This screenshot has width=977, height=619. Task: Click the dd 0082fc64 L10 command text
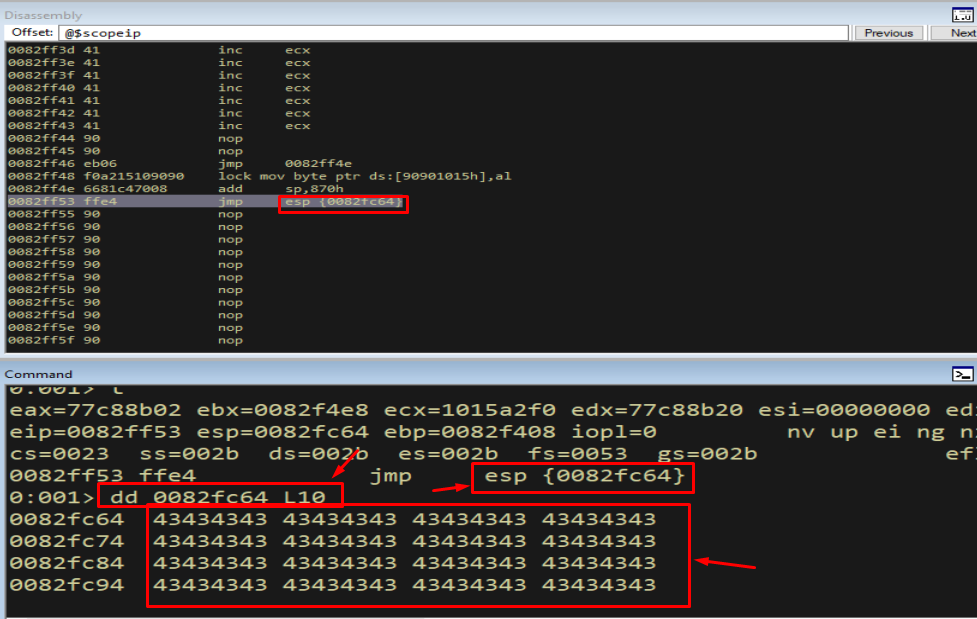click(218, 497)
